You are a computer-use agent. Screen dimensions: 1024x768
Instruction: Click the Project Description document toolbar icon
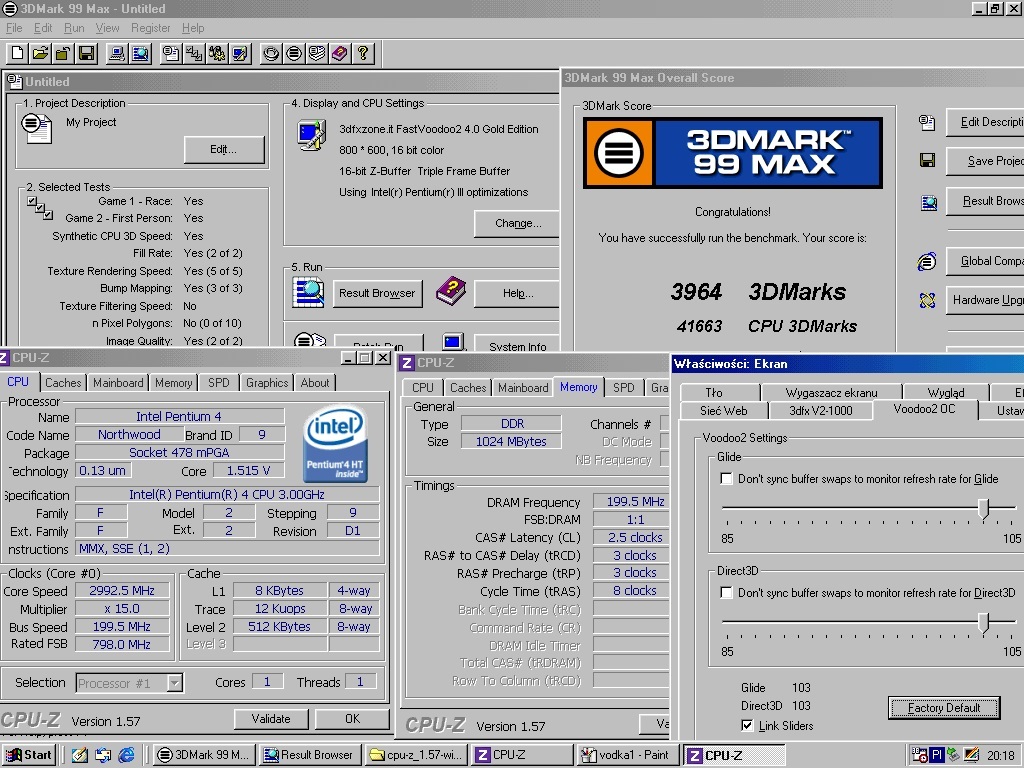[171, 54]
